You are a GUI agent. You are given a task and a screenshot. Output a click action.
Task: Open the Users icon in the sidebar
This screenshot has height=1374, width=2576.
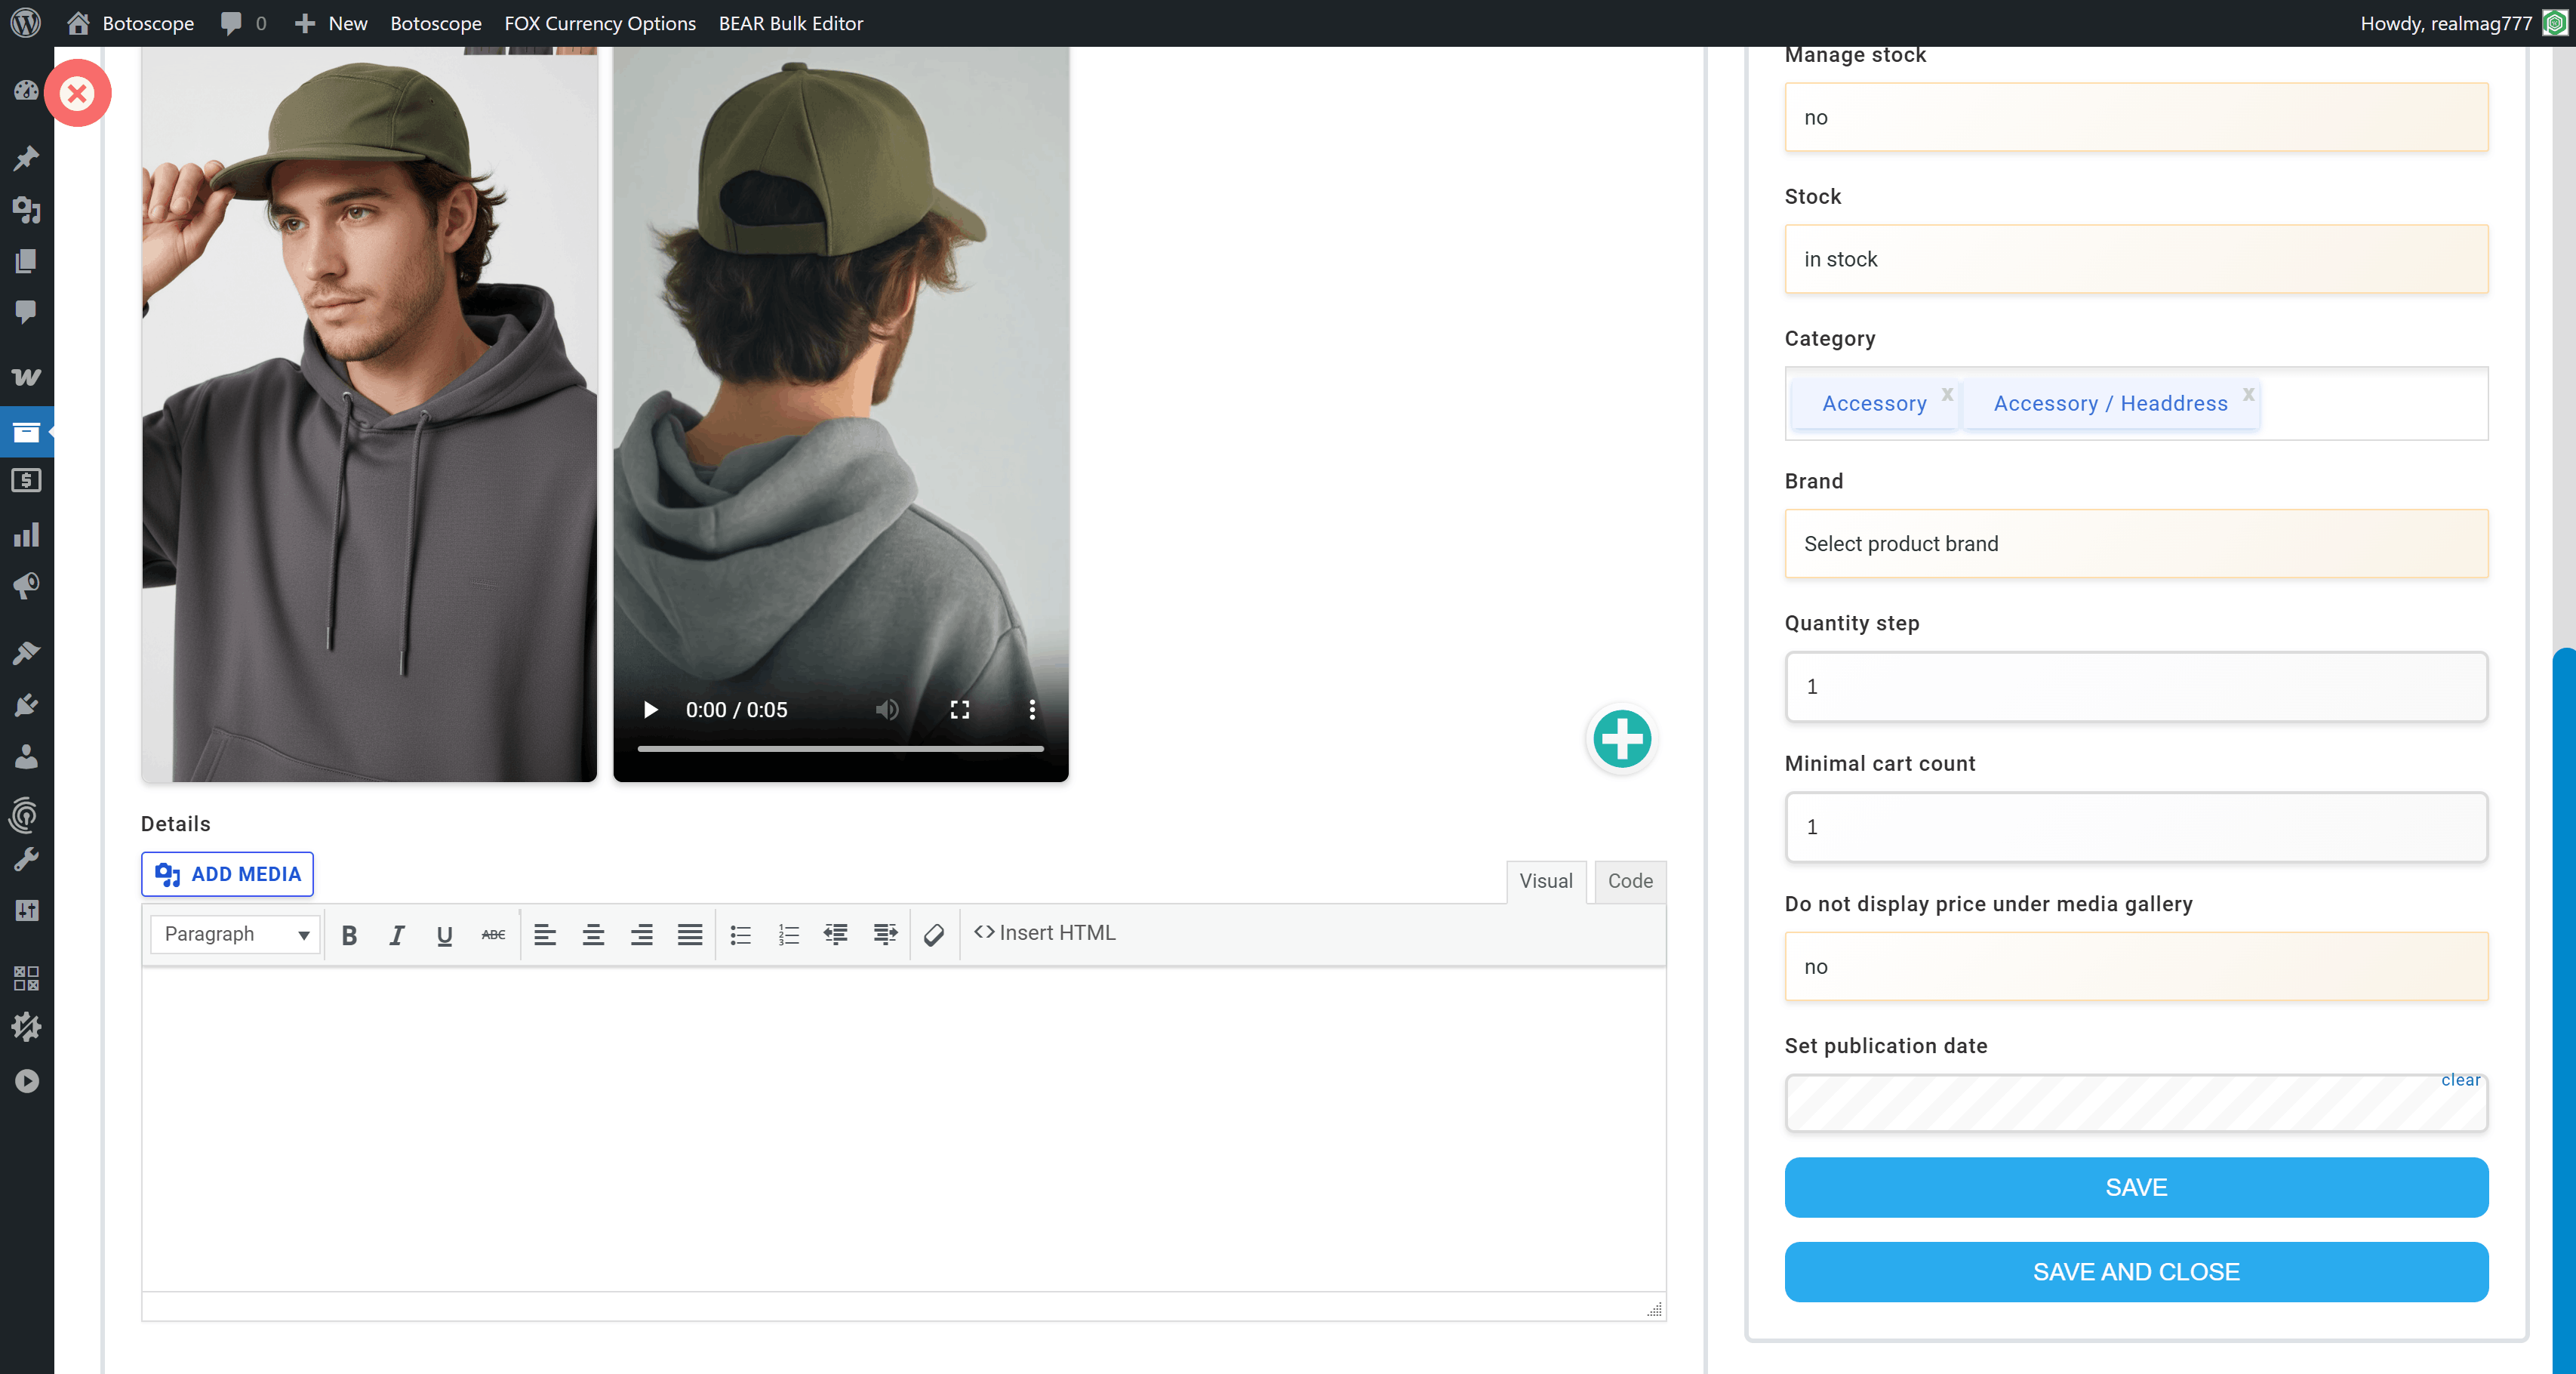25,756
